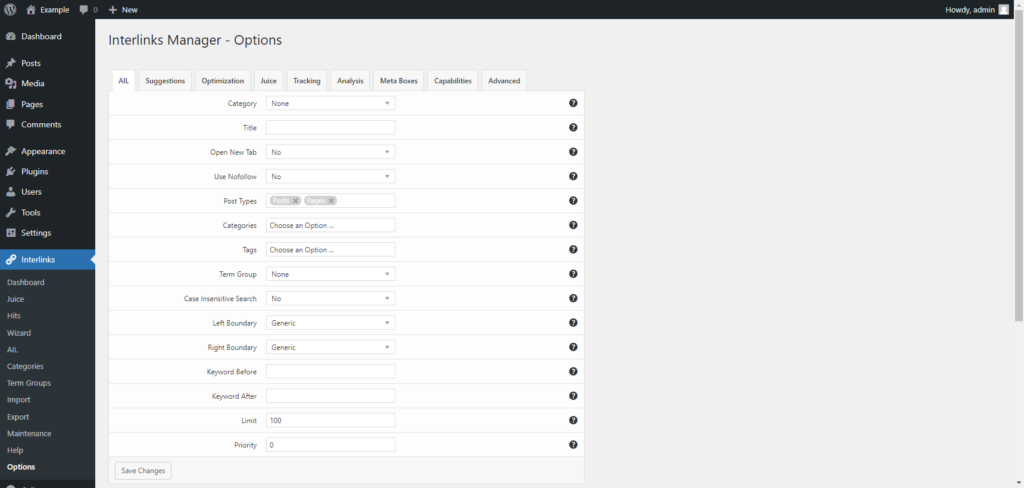The width and height of the screenshot is (1024, 488).
Task: Open help icon for Right Boundary
Action: click(573, 347)
